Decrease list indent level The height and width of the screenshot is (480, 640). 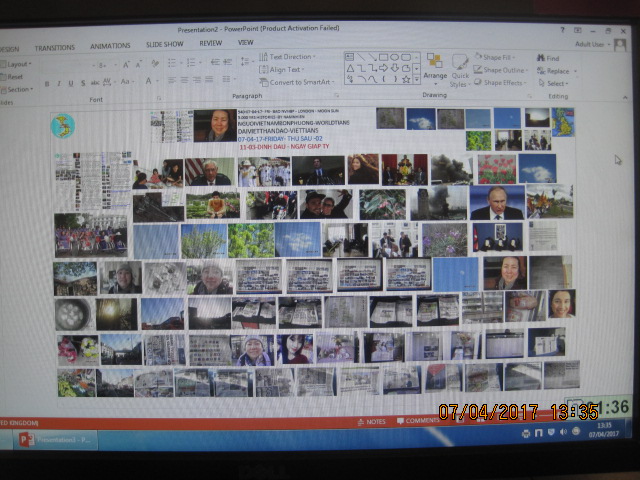[x=215, y=62]
